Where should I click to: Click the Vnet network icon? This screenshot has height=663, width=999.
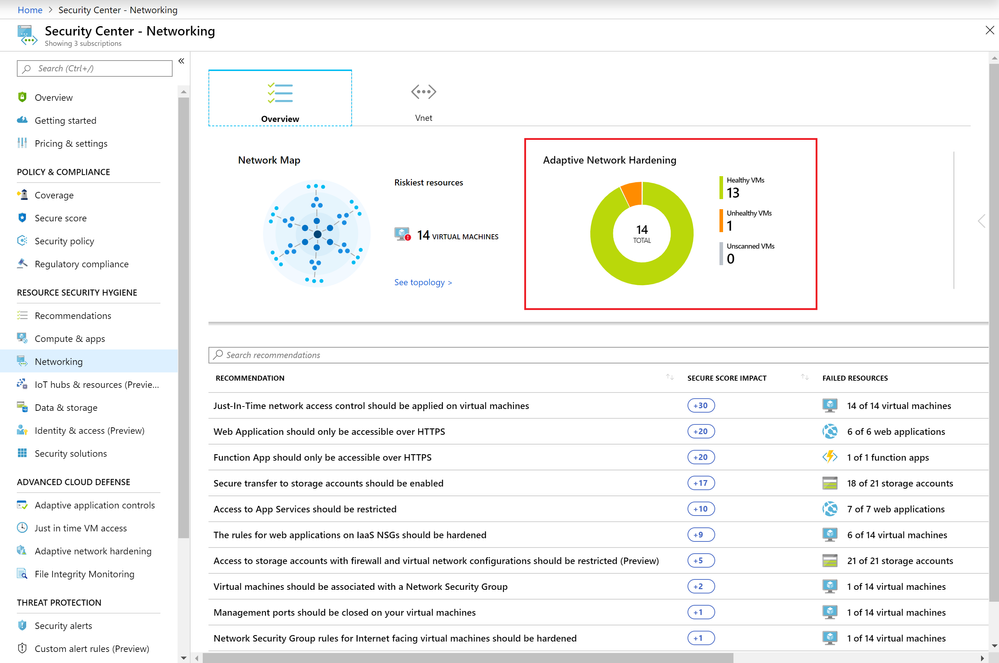tap(424, 92)
